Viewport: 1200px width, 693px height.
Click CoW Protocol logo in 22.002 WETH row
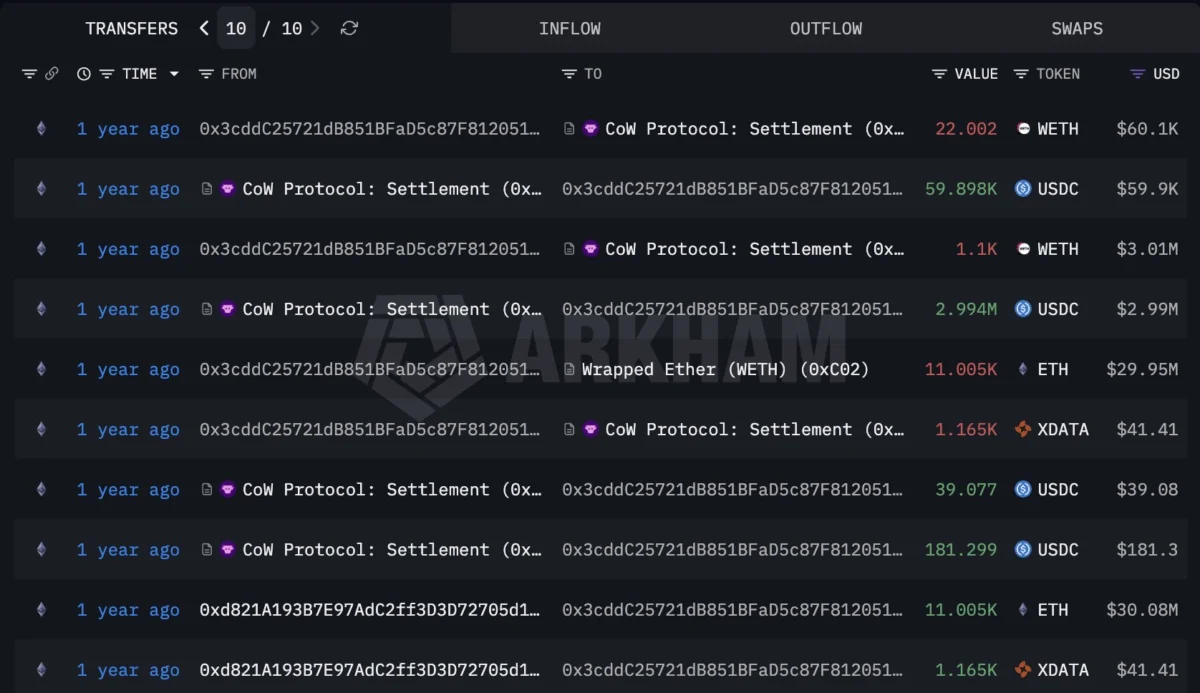pyautogui.click(x=591, y=129)
